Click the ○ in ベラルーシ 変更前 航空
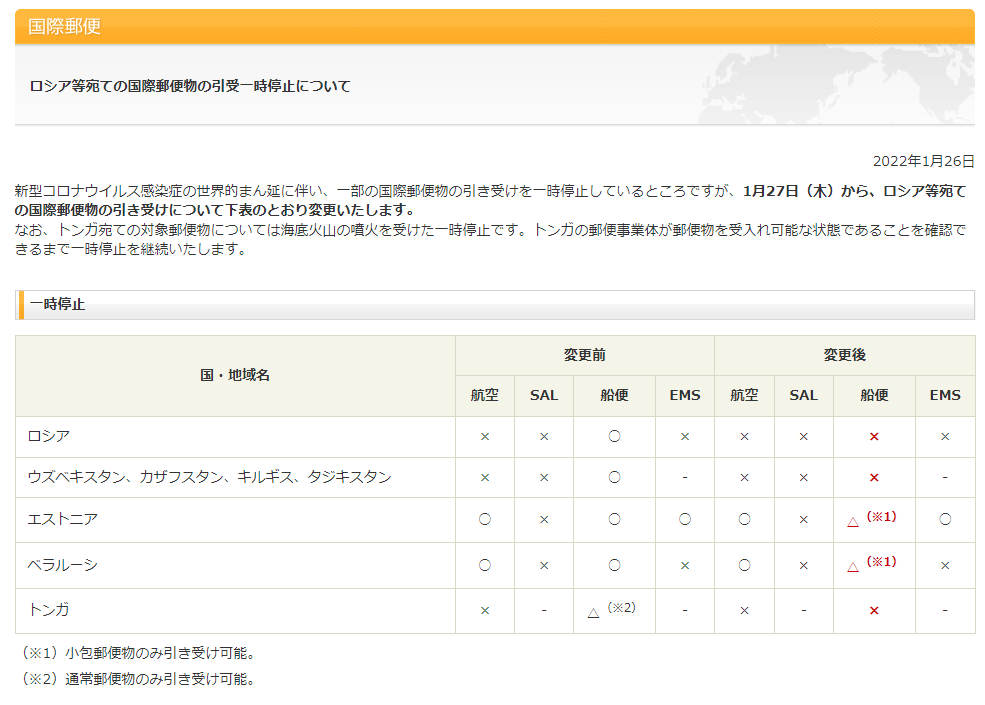This screenshot has height=705, width=985. pyautogui.click(x=484, y=565)
